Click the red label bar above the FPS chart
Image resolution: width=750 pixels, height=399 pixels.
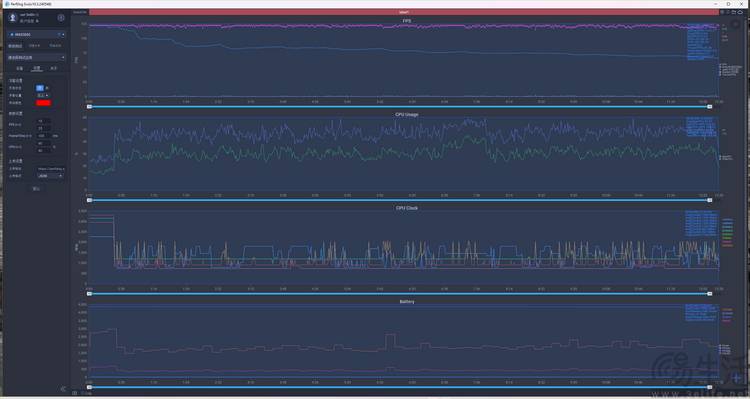pos(404,11)
